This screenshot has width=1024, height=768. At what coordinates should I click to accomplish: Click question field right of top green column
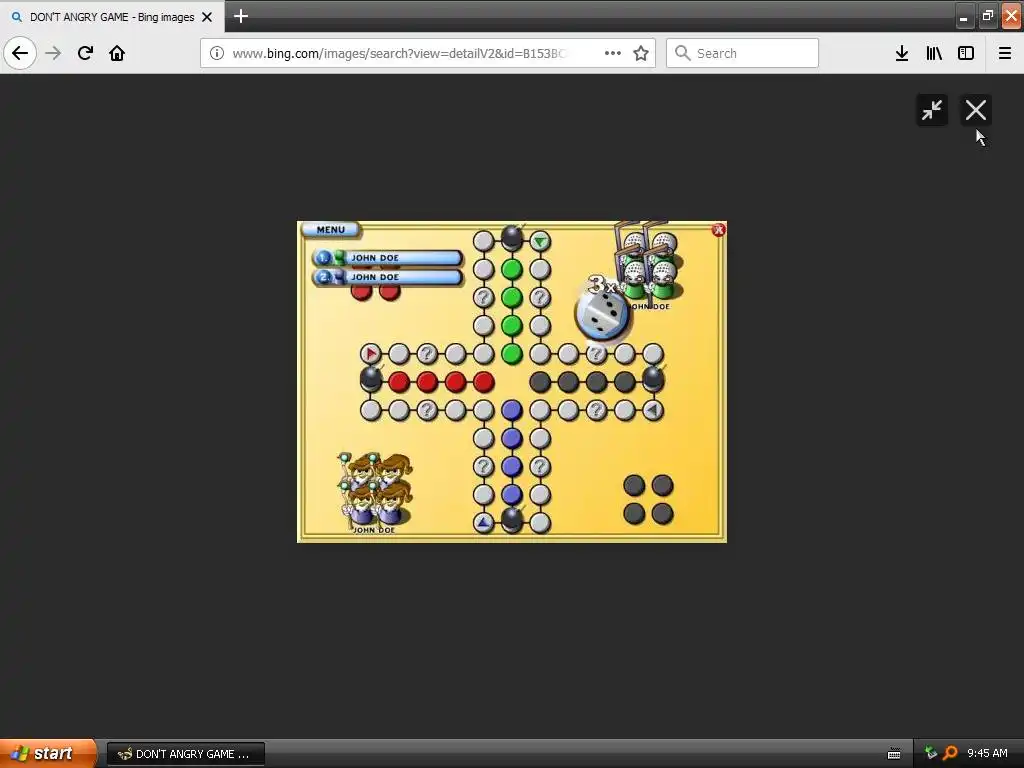(x=540, y=298)
